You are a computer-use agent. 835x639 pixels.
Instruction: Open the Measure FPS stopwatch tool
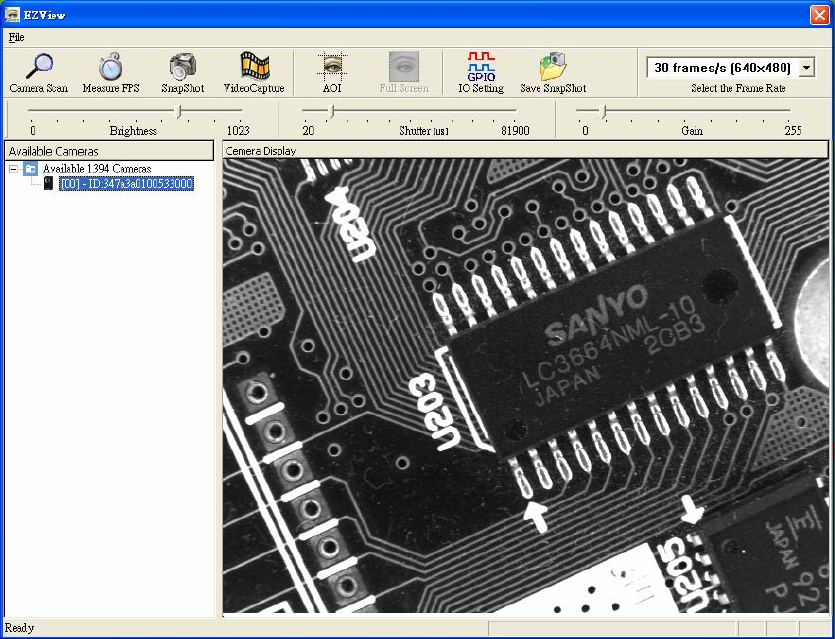(x=110, y=67)
